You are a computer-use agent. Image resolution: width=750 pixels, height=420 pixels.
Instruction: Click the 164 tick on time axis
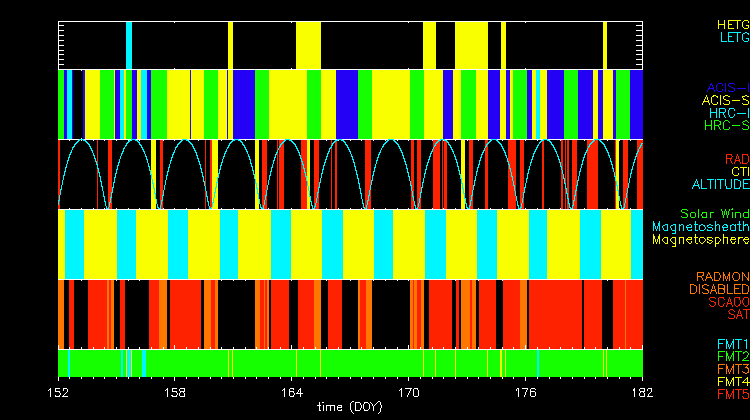292,393
